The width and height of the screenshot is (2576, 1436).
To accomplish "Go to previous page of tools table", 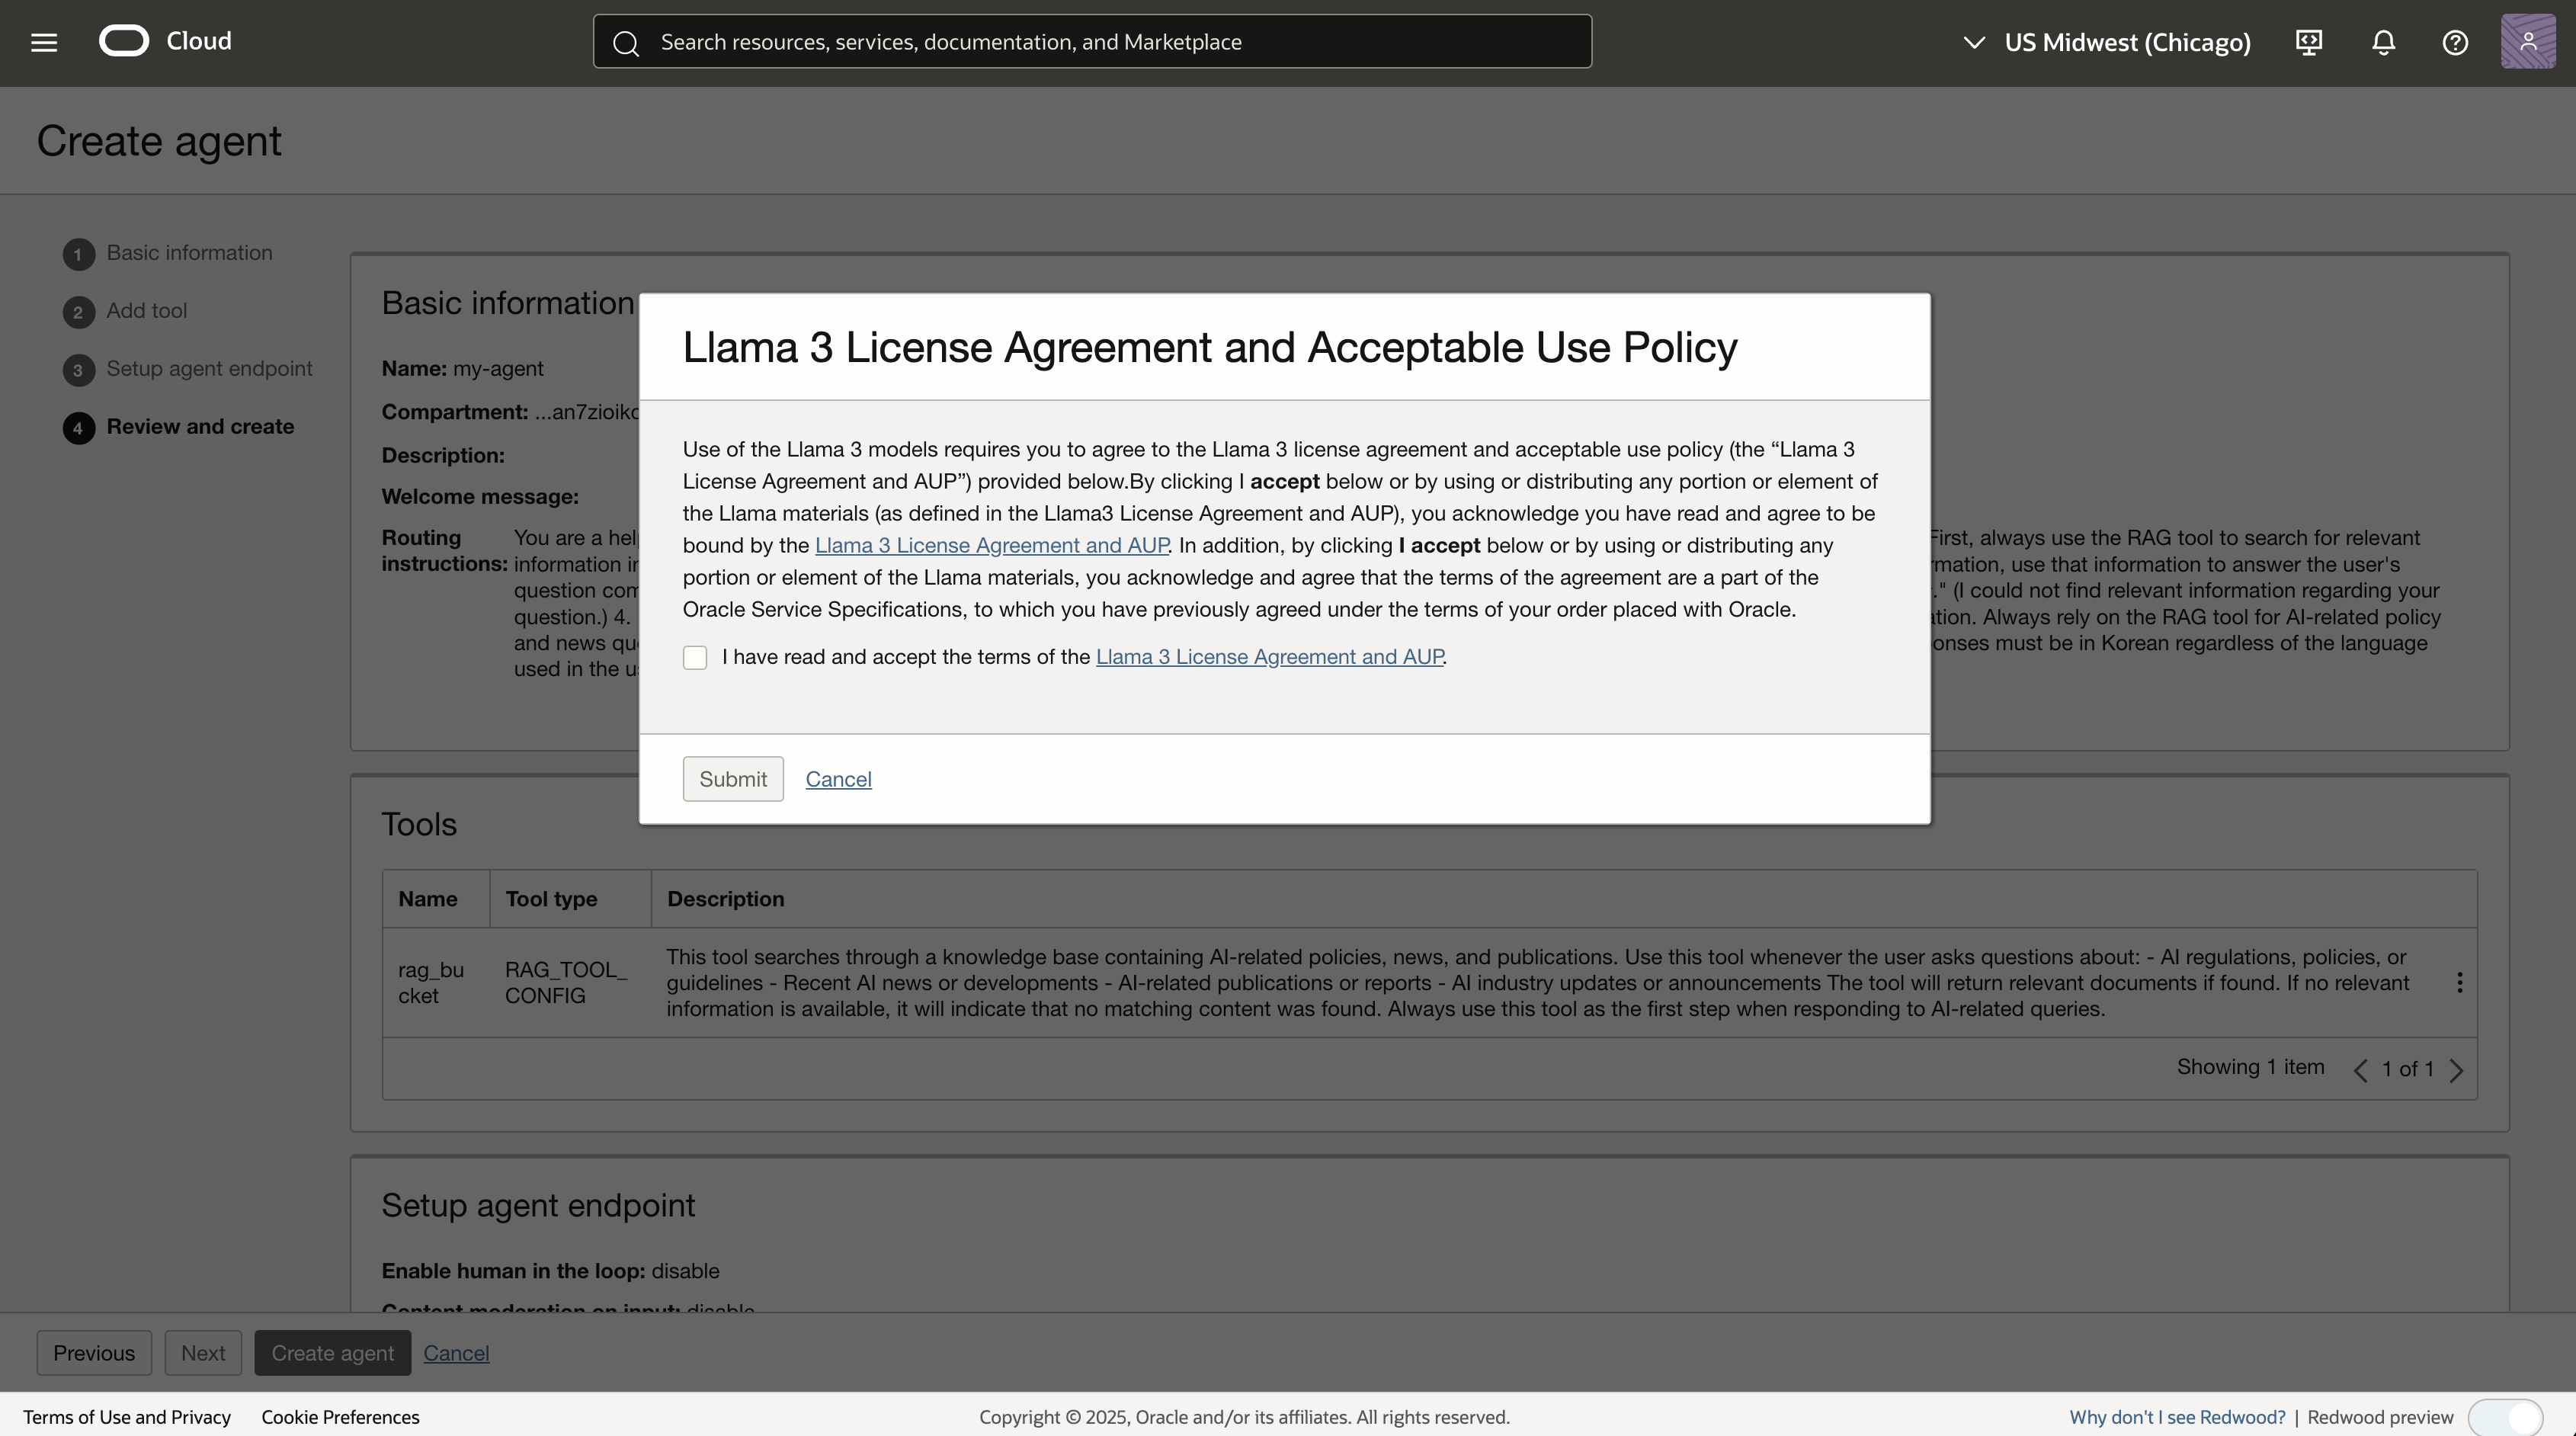I will (2360, 1070).
